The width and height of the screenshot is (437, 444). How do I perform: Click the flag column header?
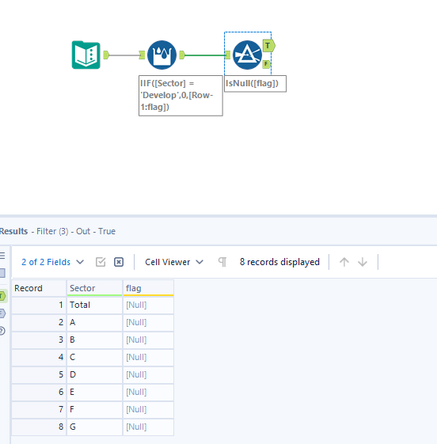coord(148,288)
